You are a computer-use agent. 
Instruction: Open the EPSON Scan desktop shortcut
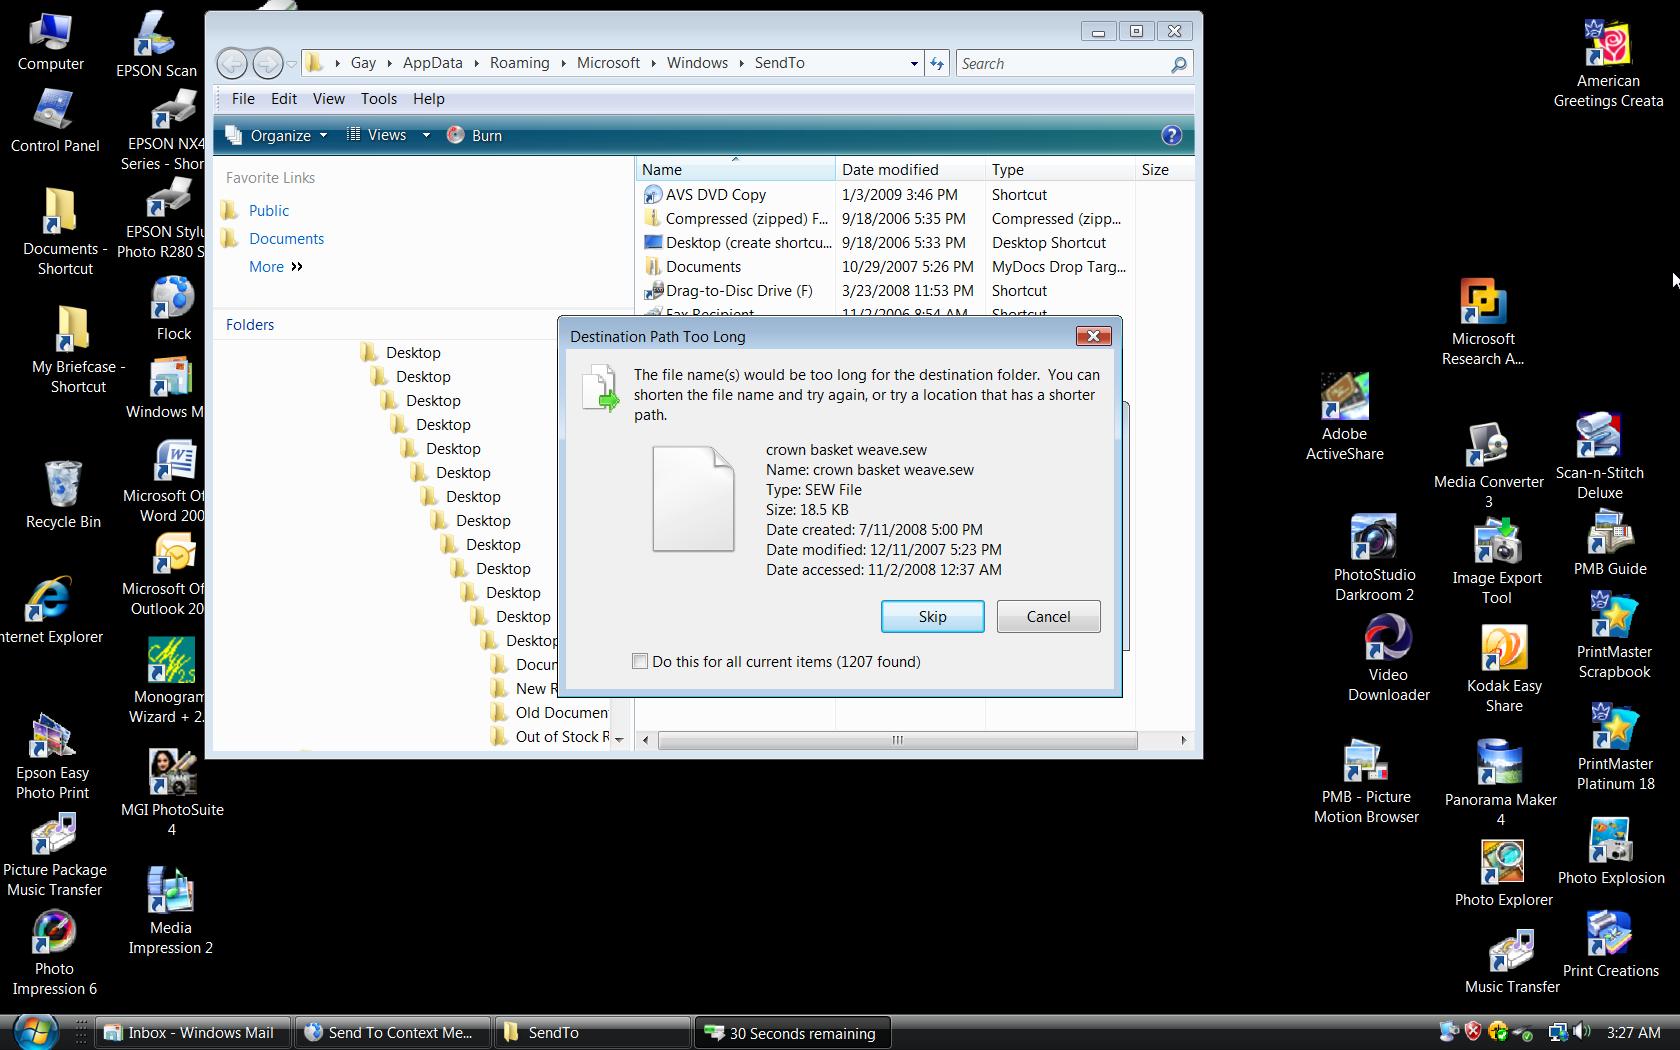156,45
